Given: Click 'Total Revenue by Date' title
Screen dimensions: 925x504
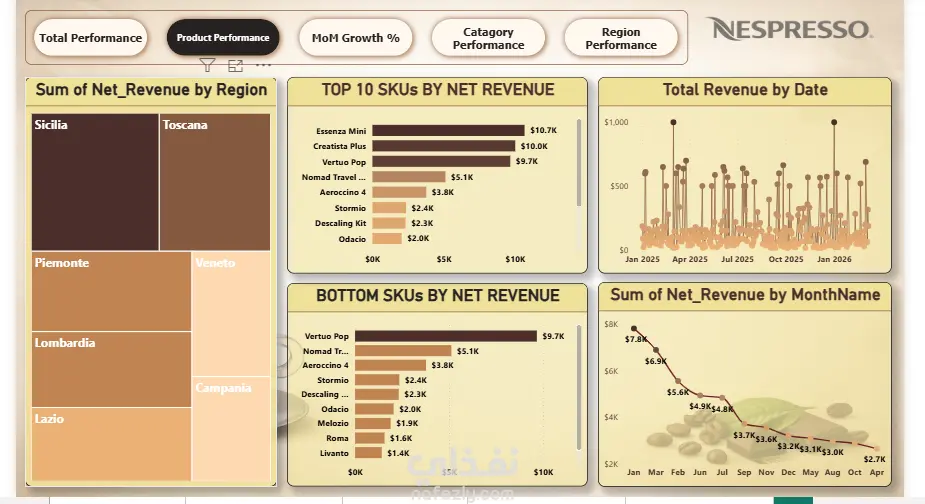Looking at the screenshot, I should point(745,90).
